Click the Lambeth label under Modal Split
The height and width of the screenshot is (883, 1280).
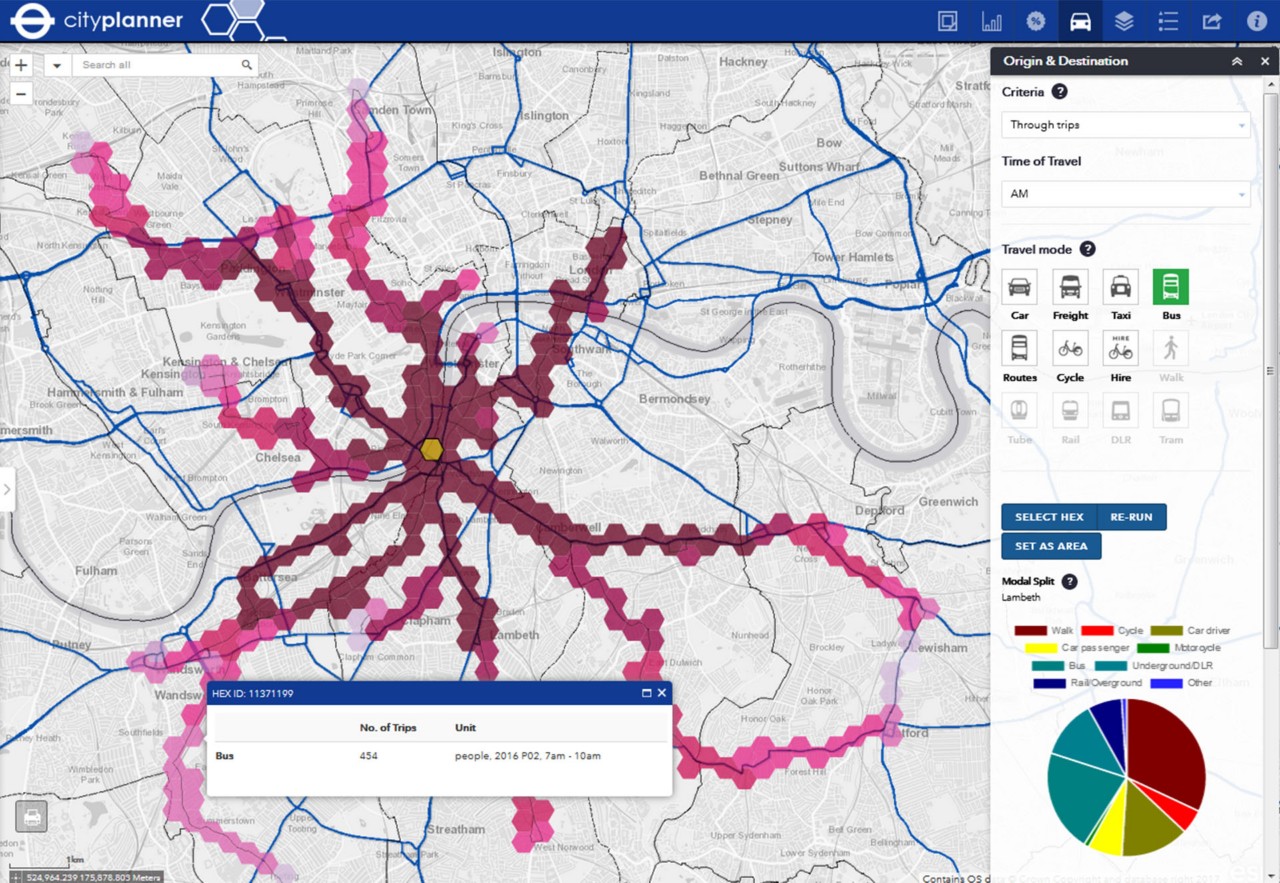[1021, 598]
